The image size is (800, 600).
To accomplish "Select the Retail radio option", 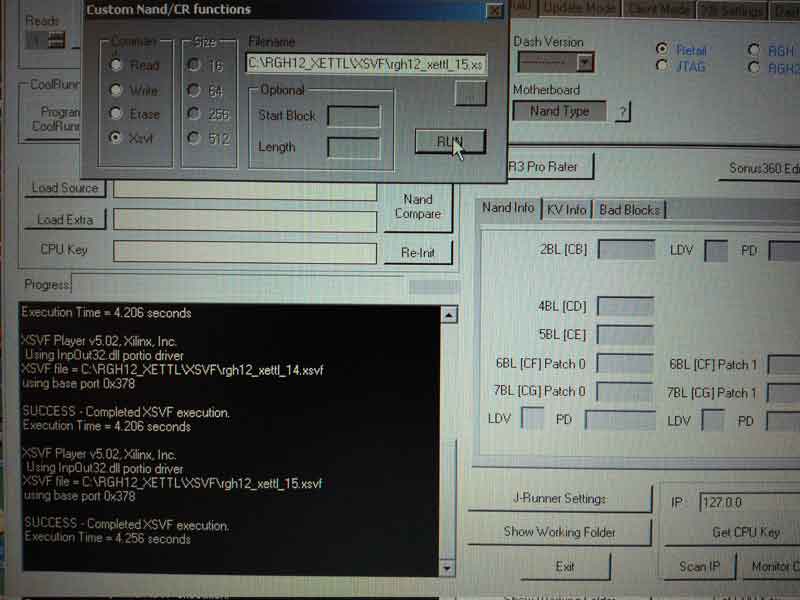I will click(x=662, y=49).
